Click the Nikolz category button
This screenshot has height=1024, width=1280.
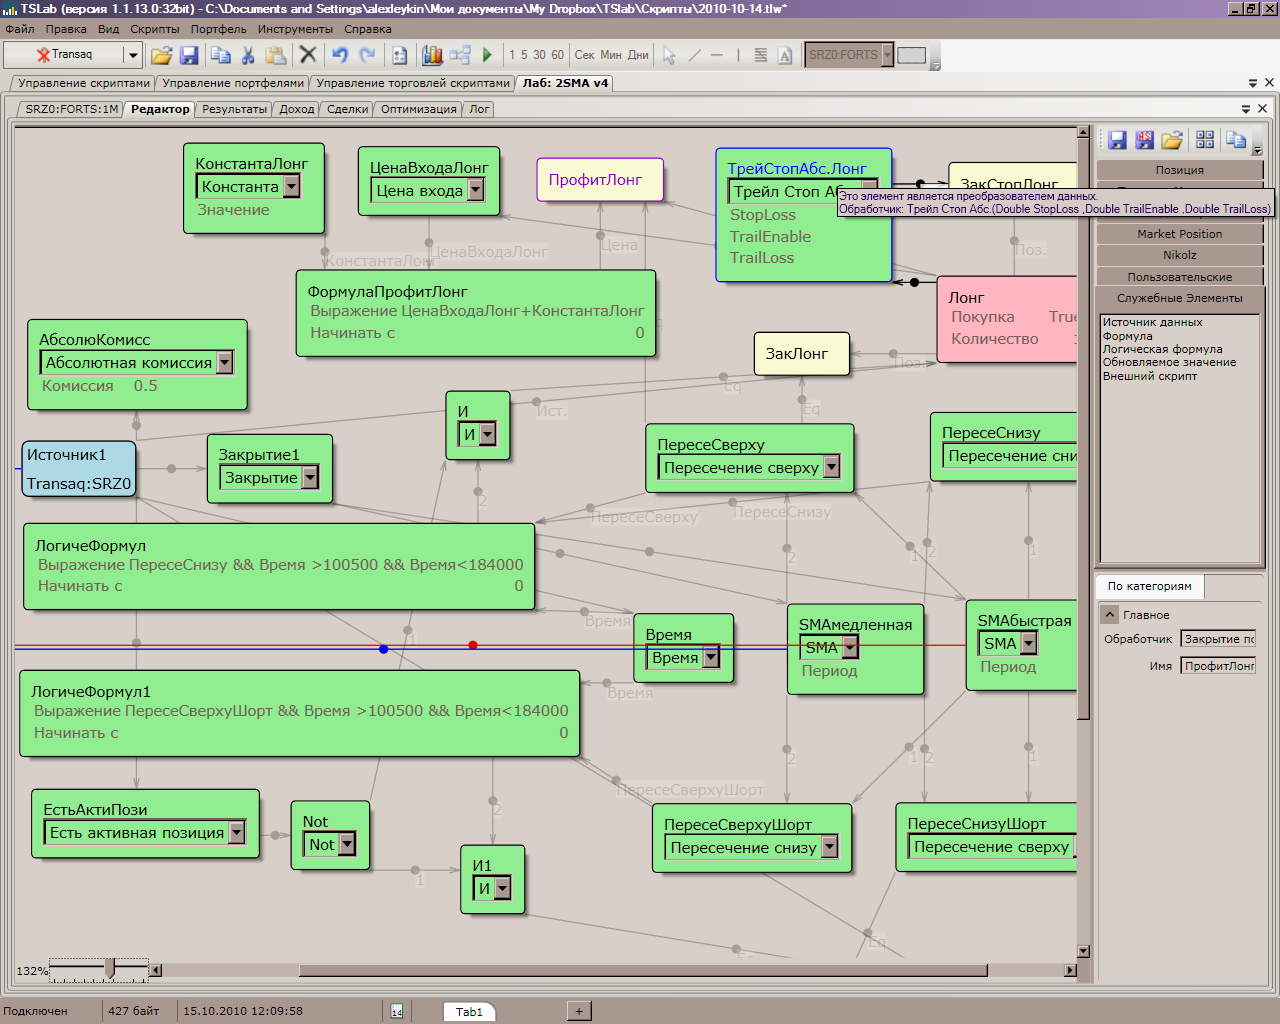click(x=1179, y=255)
